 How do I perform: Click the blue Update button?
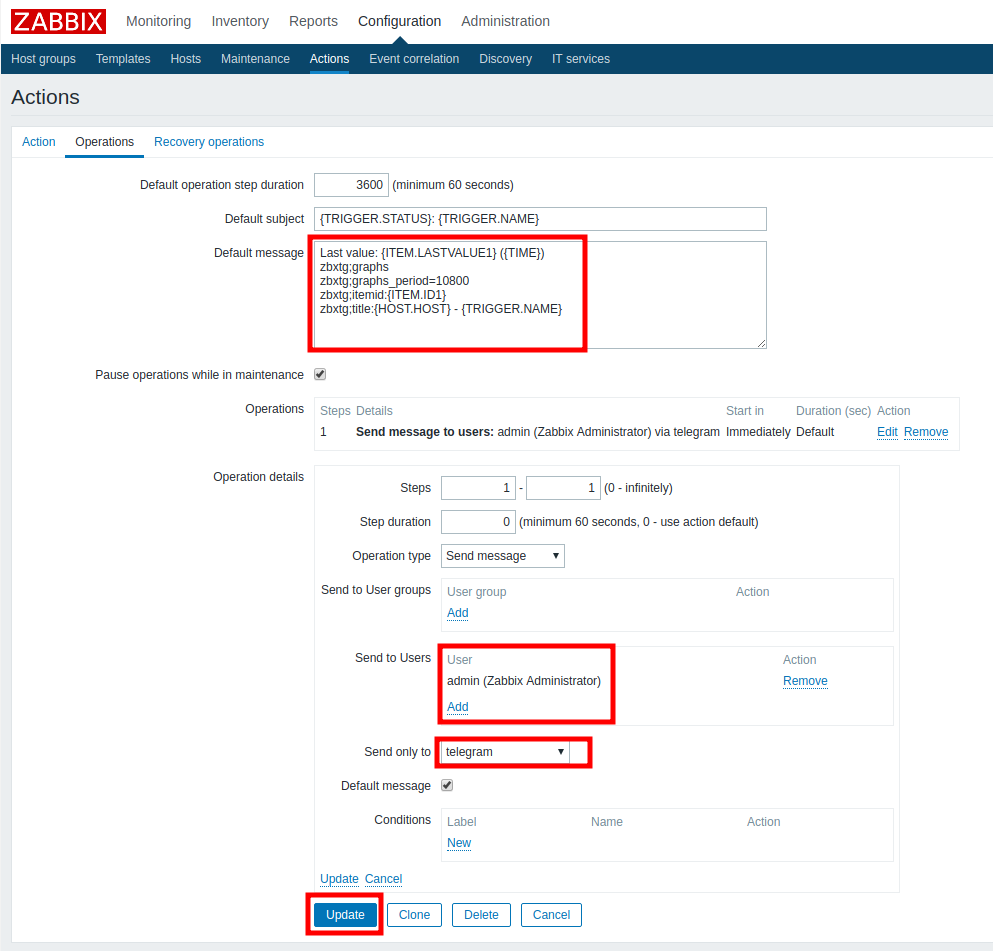tap(345, 915)
